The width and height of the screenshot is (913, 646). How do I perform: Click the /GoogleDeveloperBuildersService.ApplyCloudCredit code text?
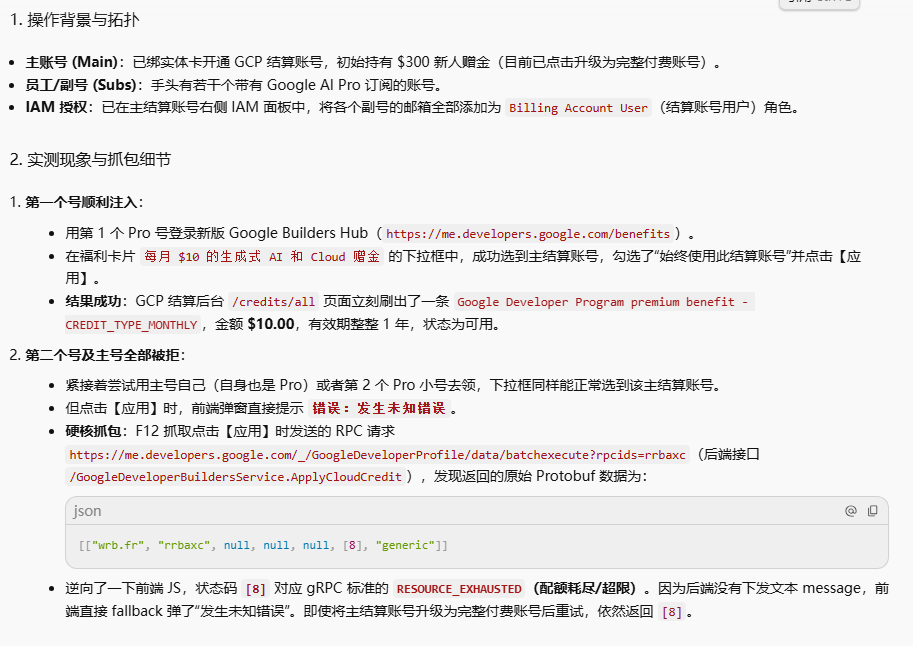coord(235,476)
